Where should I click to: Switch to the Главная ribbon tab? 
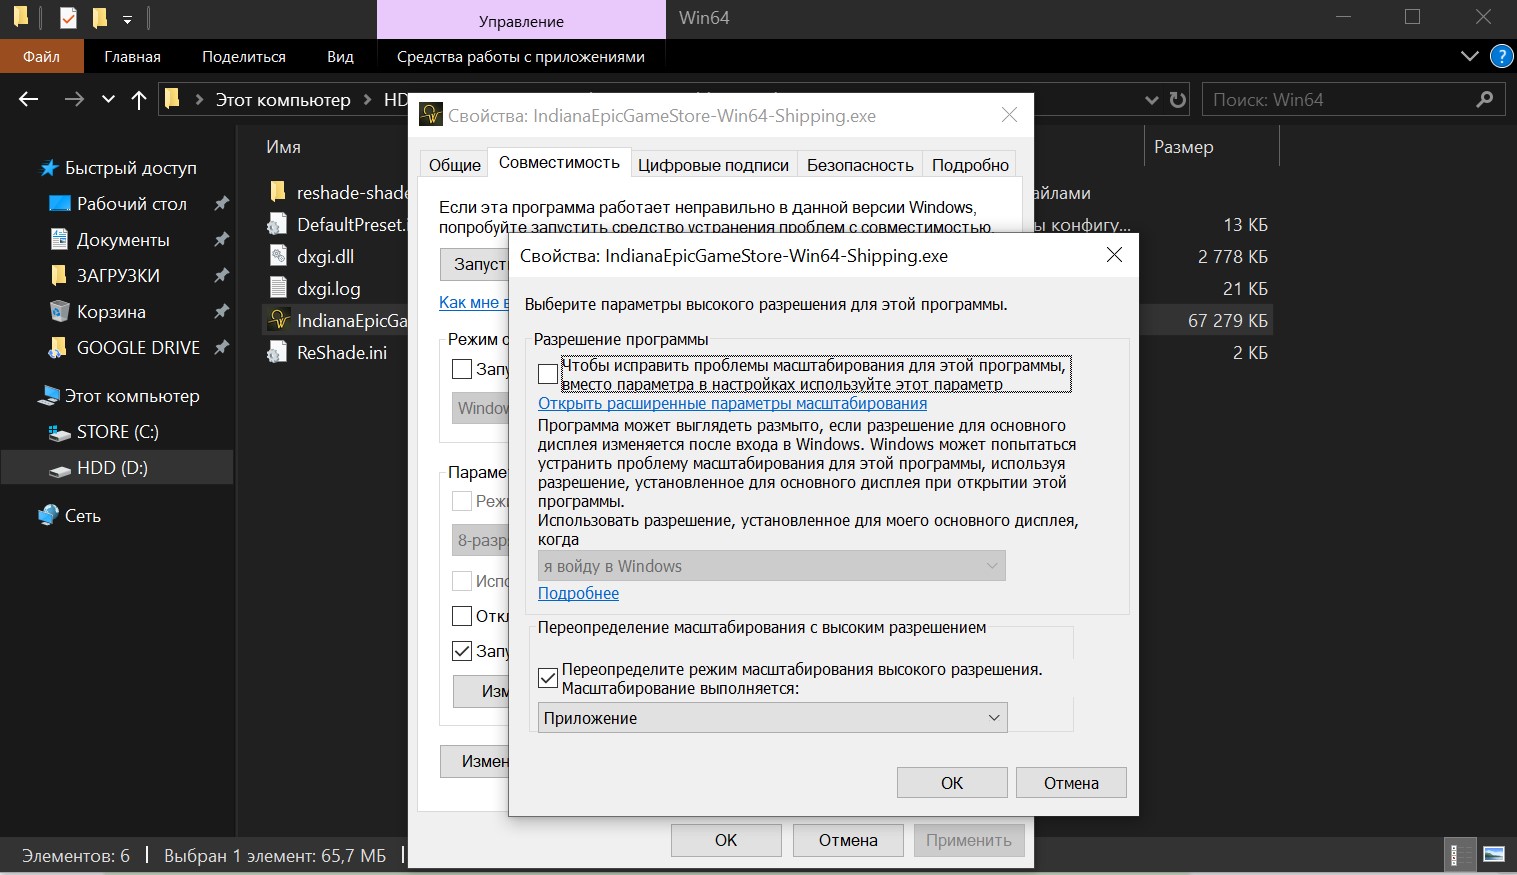click(x=132, y=56)
